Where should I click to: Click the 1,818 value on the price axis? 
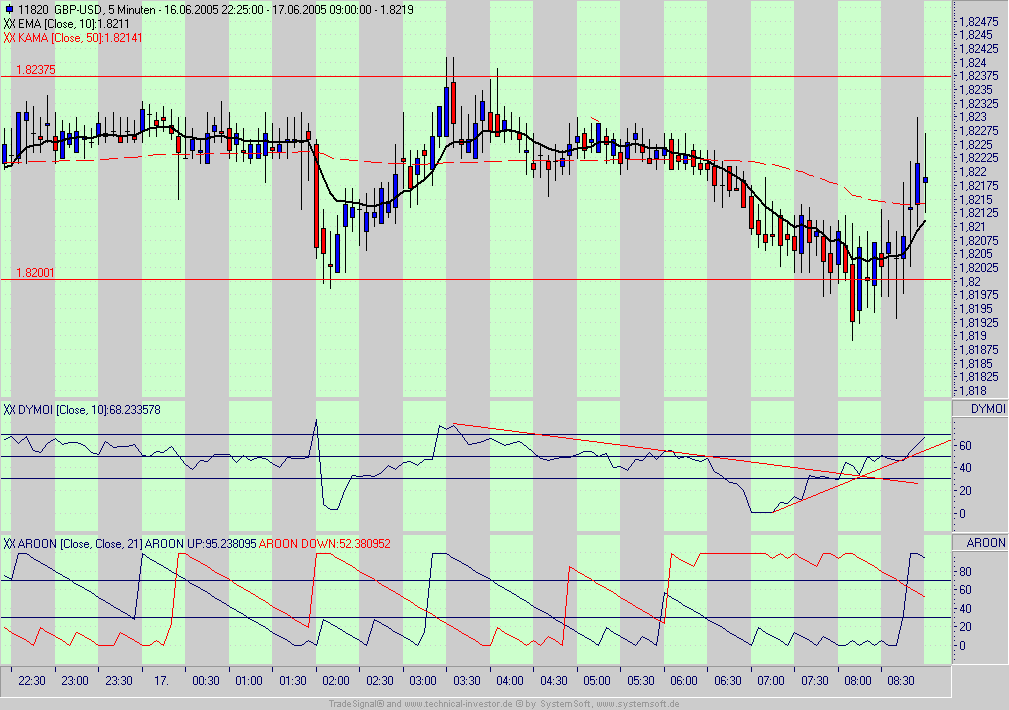972,391
